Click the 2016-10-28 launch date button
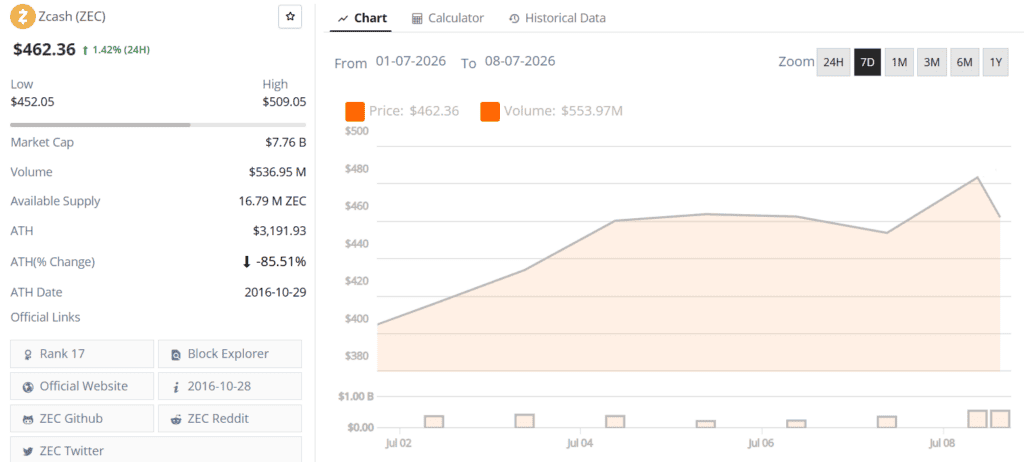1024x462 pixels. [x=230, y=386]
